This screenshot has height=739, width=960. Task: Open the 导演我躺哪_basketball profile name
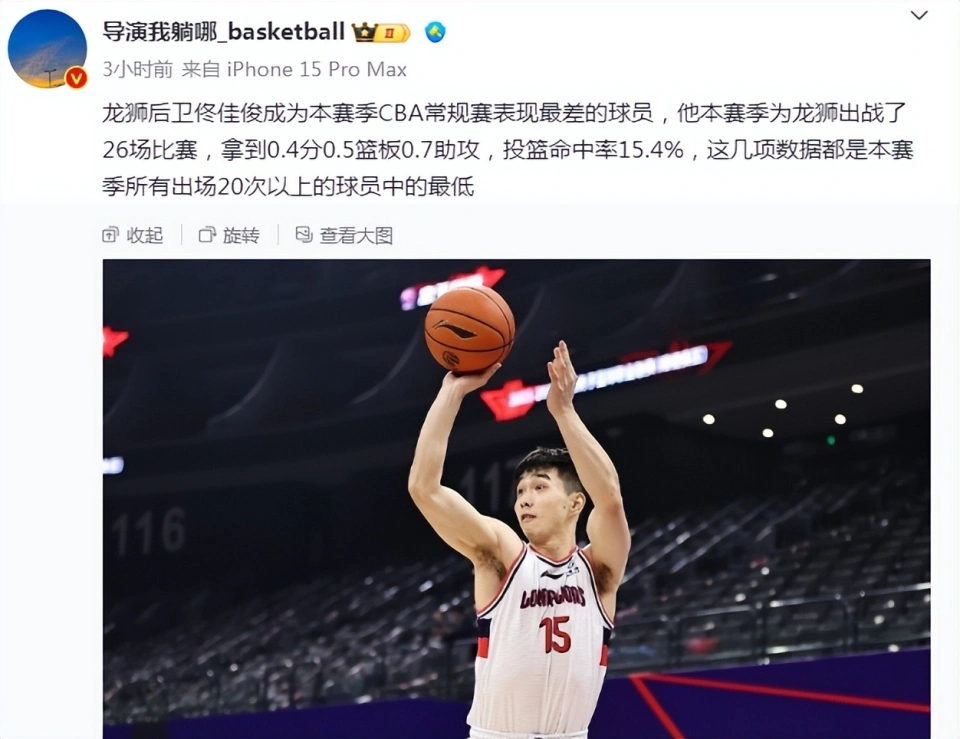pyautogui.click(x=223, y=31)
